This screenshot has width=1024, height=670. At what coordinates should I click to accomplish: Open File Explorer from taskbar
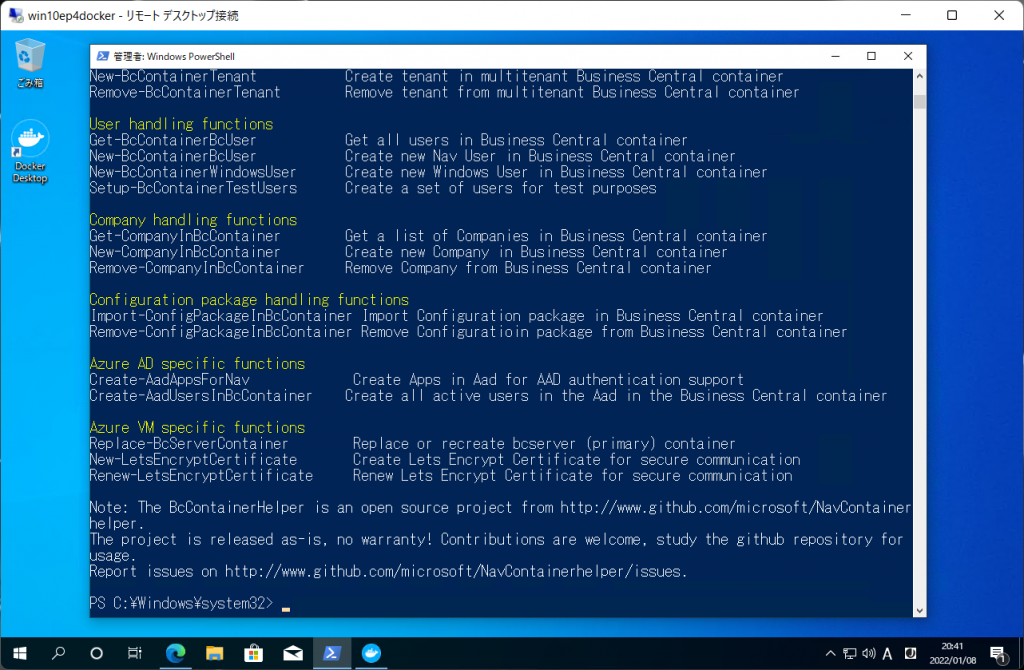coord(214,653)
